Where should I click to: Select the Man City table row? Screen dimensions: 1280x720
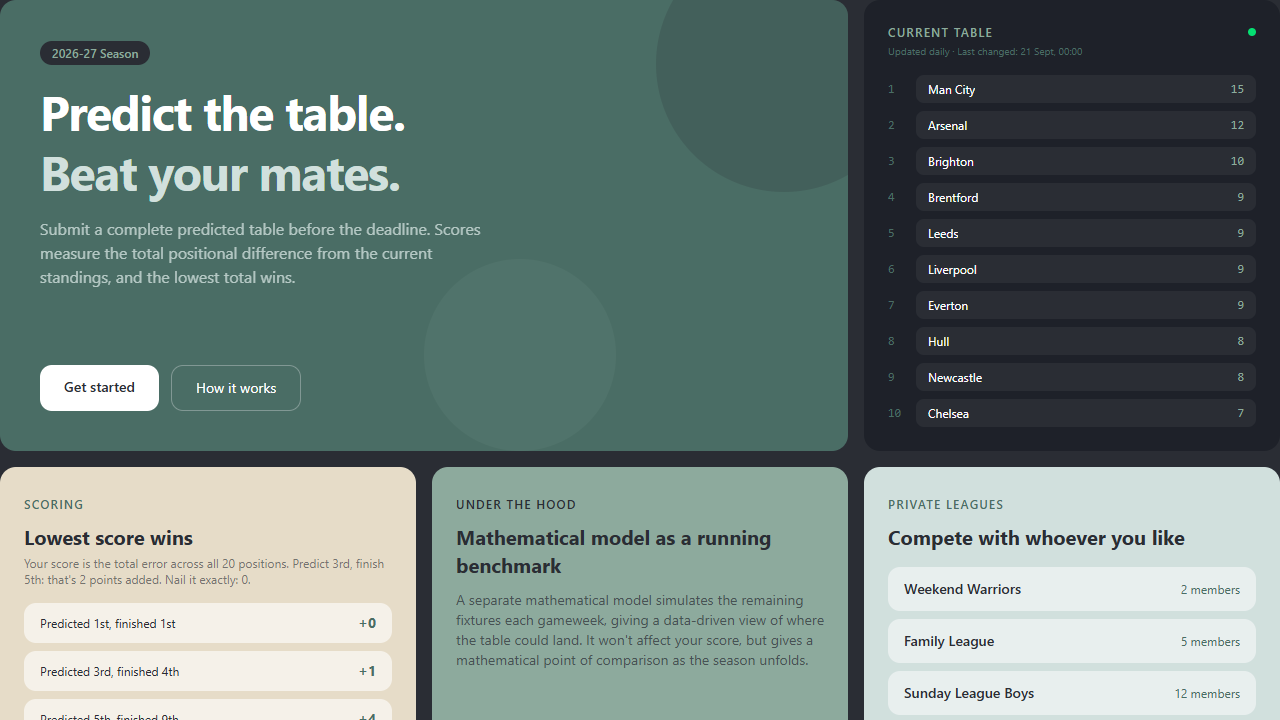pos(1085,89)
